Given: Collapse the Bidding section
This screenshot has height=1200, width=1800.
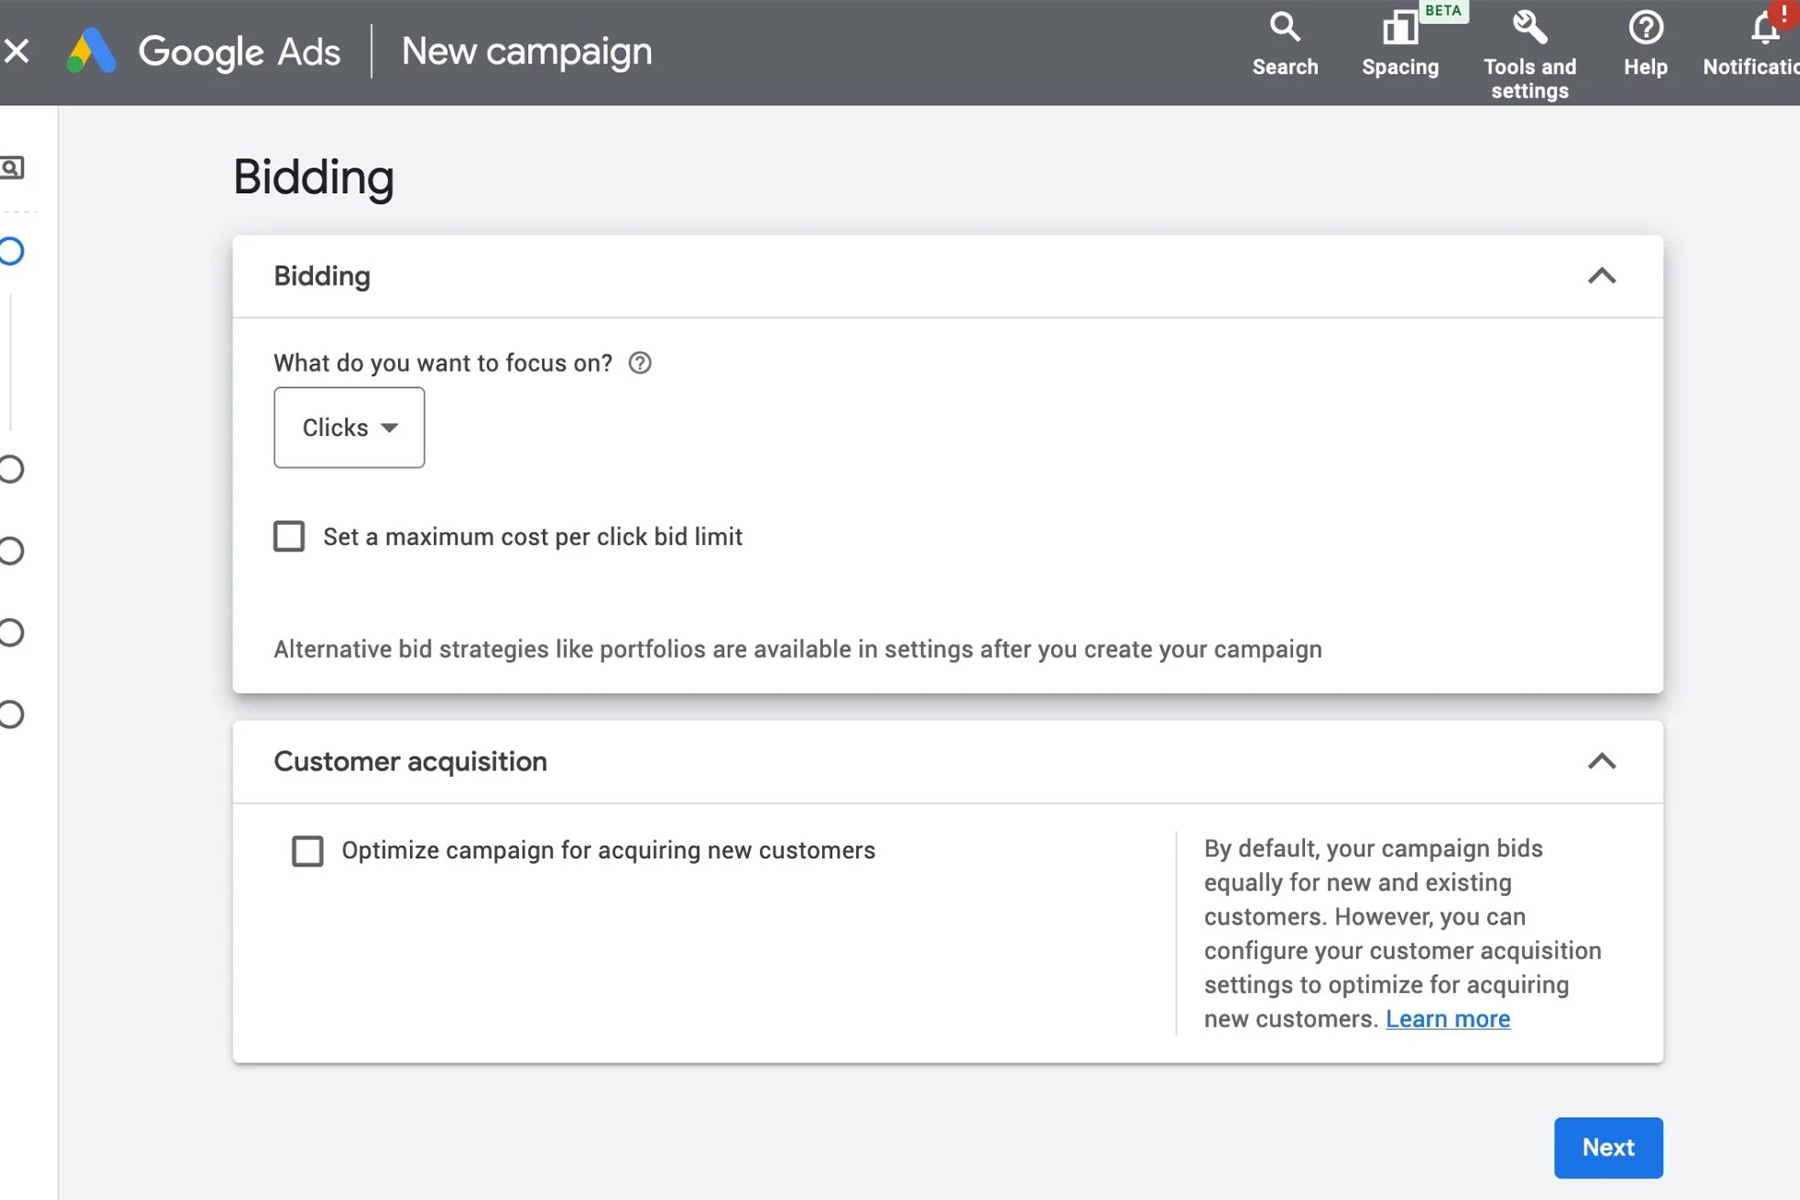Looking at the screenshot, I should [1602, 276].
